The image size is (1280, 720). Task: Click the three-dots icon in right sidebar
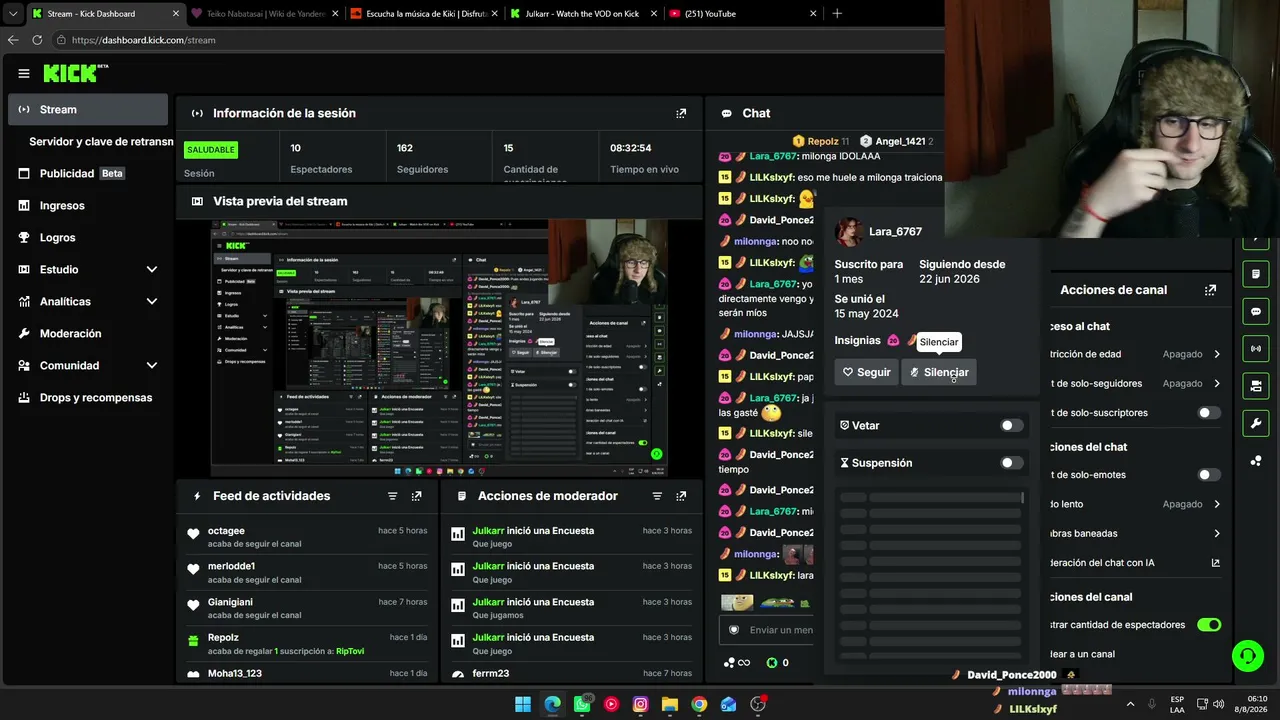(1256, 461)
